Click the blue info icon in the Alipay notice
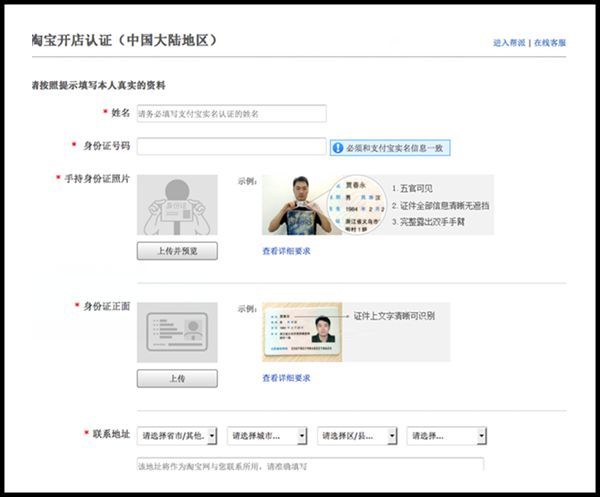The width and height of the screenshot is (600, 497). click(338, 148)
